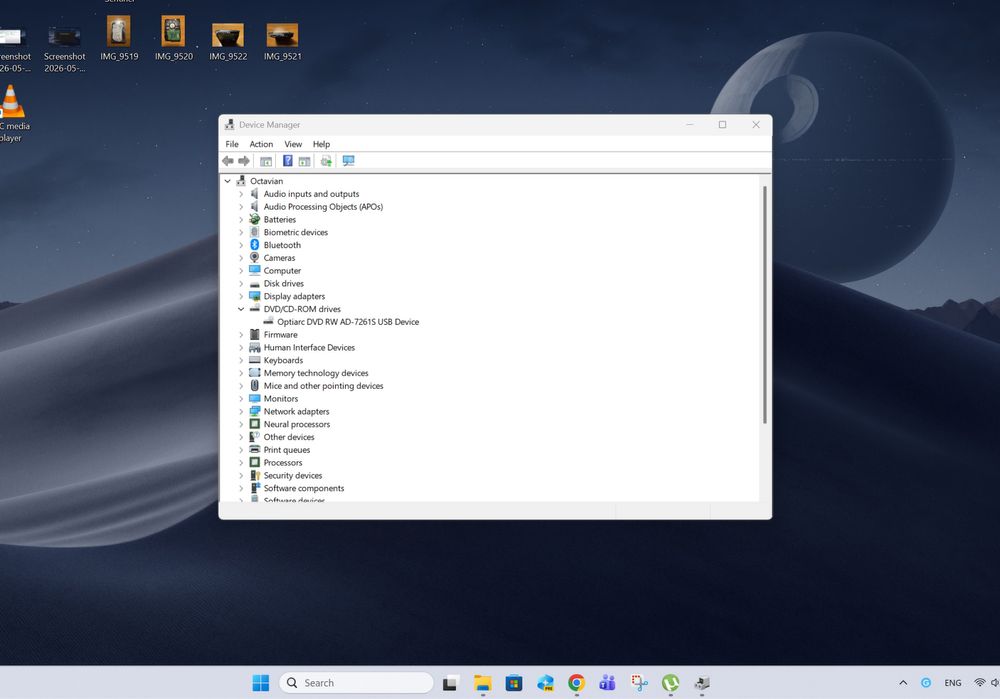Select the VLC media player desktop shortcut
The image size is (1000, 699).
(x=11, y=114)
